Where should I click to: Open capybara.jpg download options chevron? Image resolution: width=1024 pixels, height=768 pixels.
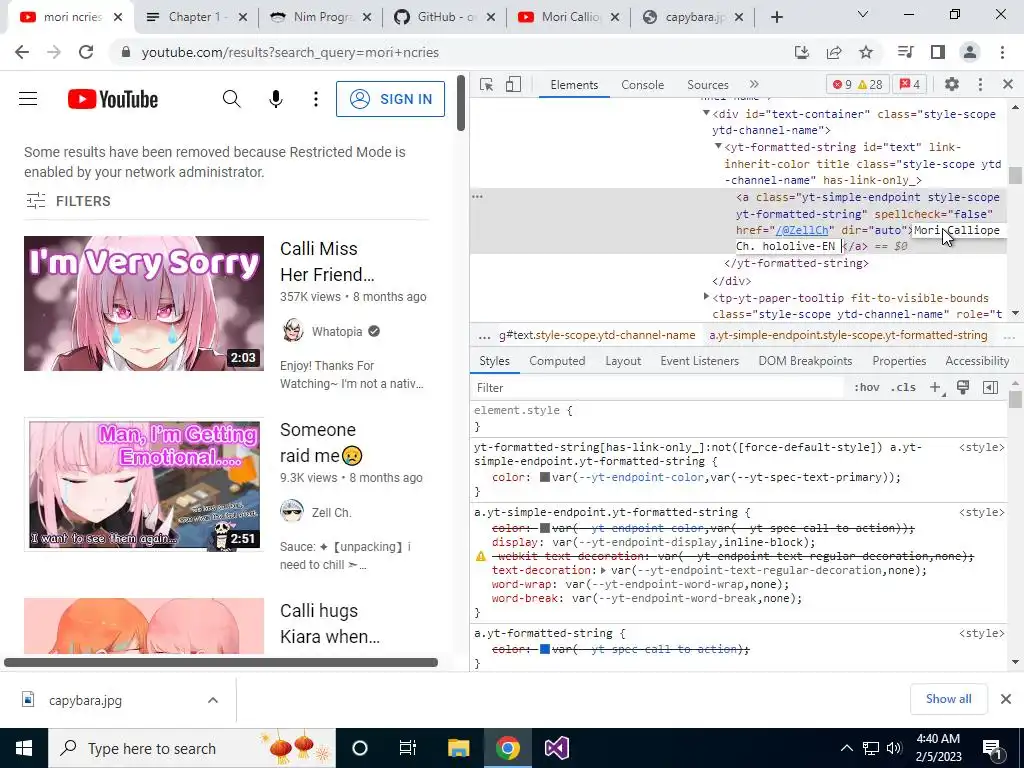(213, 700)
